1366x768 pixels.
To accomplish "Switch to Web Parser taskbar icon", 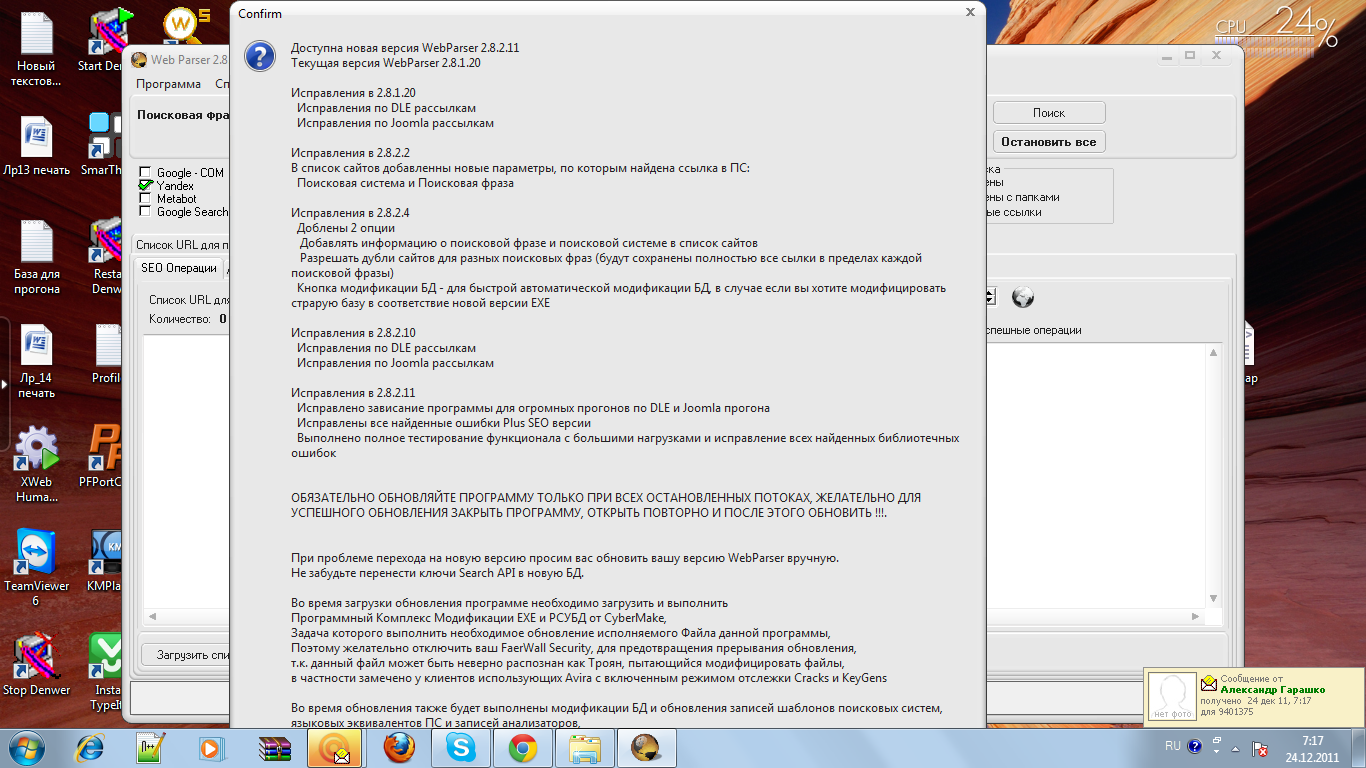I will tap(647, 747).
